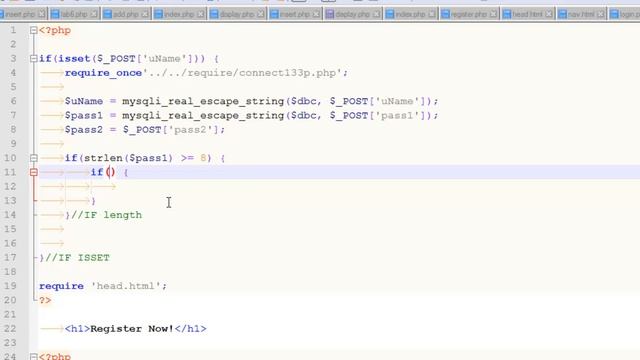
Task: Fold the red-marked if block at line 11
Action: pyautogui.click(x=34, y=172)
